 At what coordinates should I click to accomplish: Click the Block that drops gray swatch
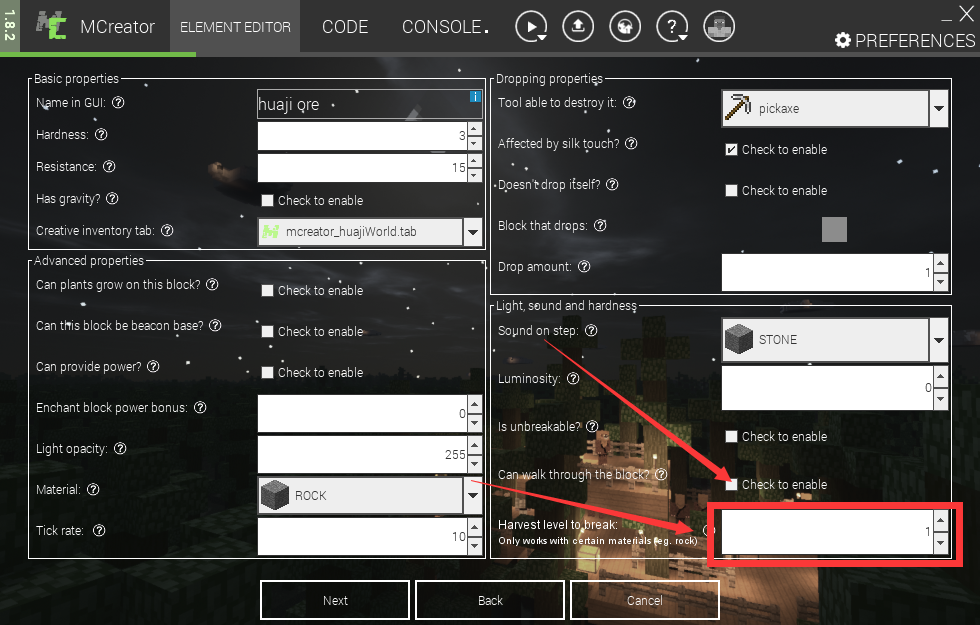[x=834, y=230]
